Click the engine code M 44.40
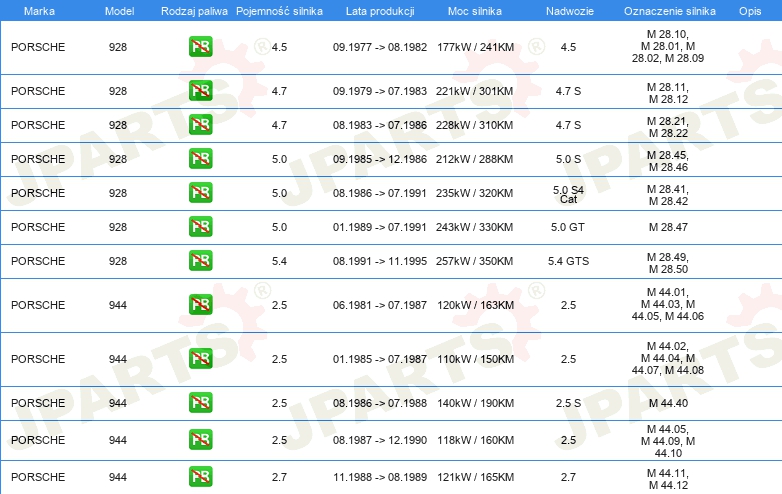The height and width of the screenshot is (494, 782). click(668, 403)
